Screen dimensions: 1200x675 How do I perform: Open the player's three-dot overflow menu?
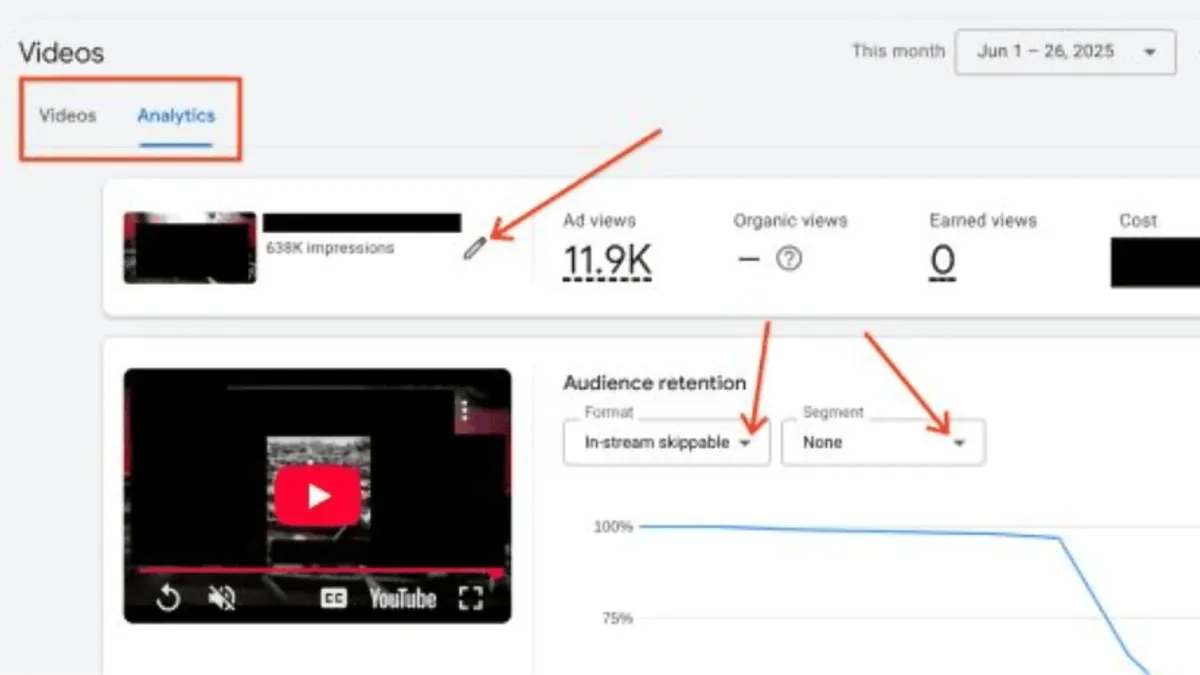[x=463, y=410]
